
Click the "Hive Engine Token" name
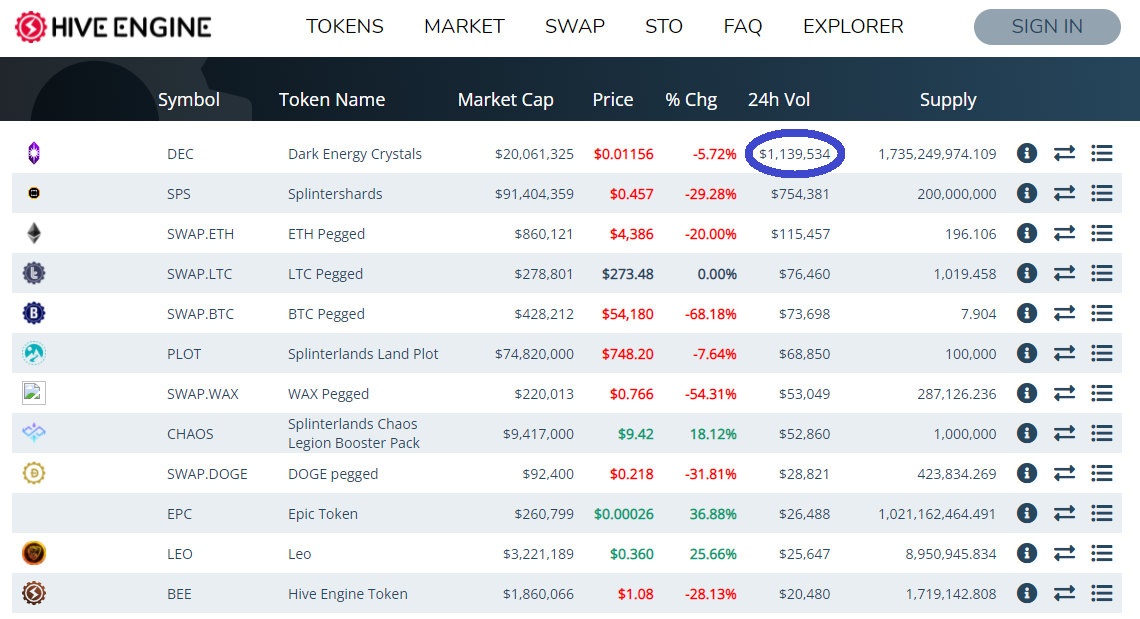tap(348, 594)
